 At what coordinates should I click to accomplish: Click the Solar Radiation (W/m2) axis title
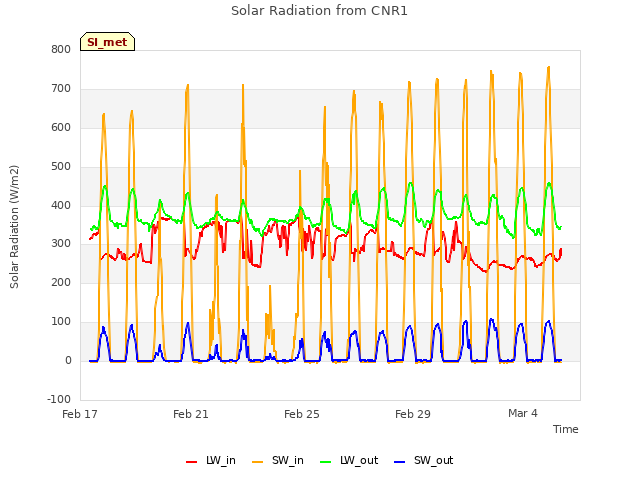click(14, 227)
